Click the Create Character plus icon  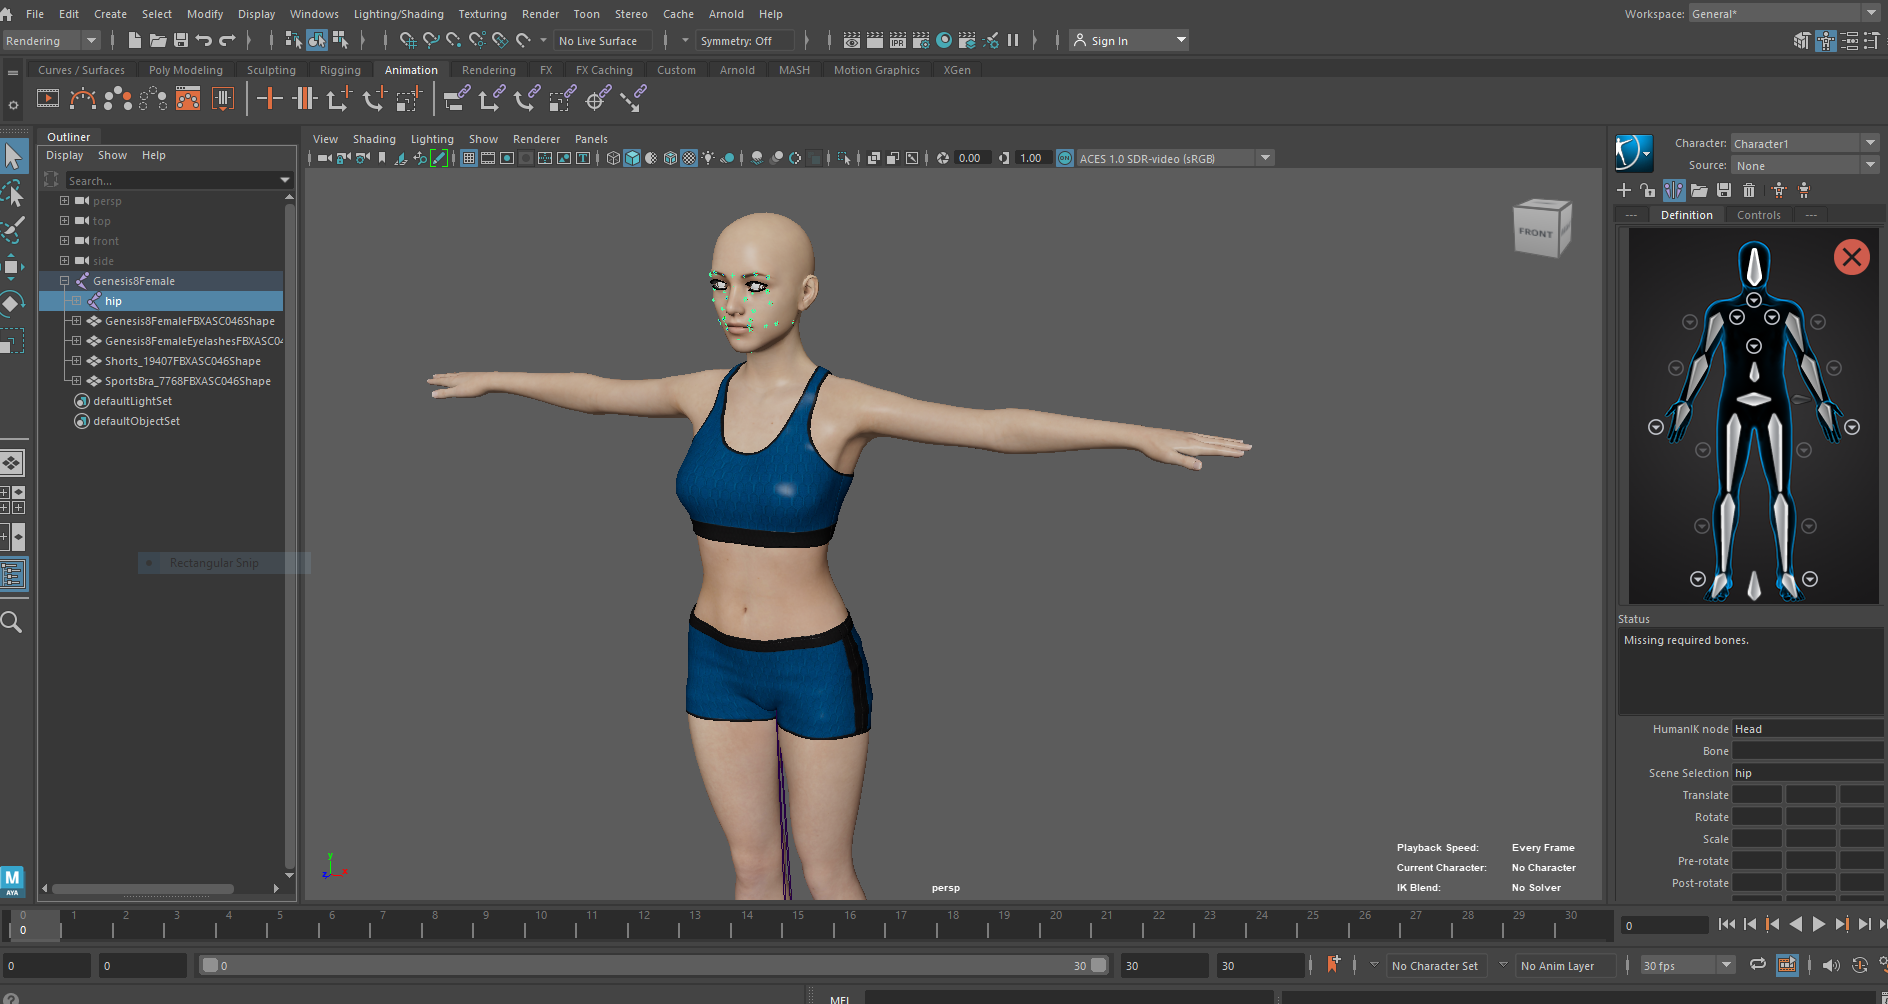tap(1623, 190)
